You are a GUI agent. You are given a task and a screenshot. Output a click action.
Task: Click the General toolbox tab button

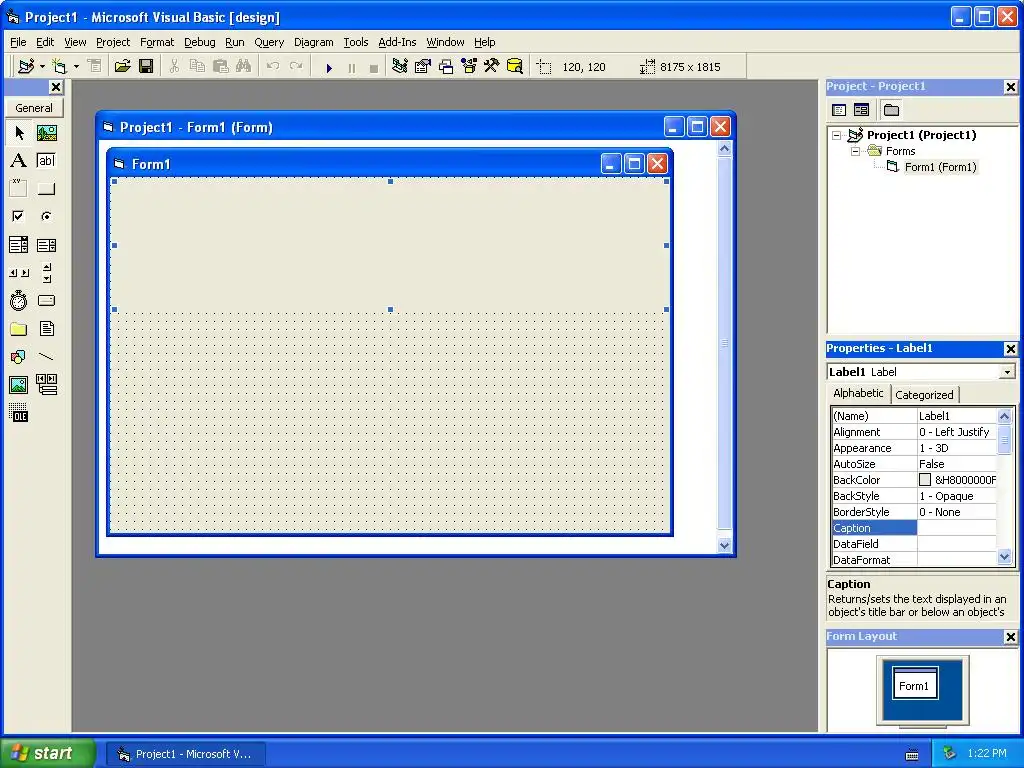(x=34, y=108)
